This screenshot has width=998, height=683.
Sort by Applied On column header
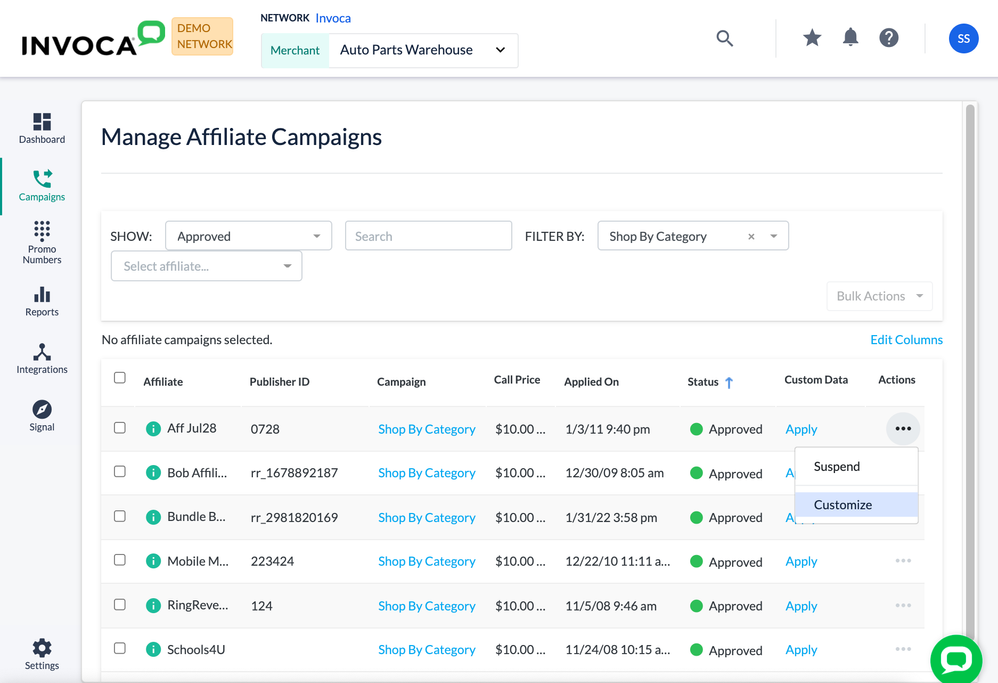click(x=591, y=382)
